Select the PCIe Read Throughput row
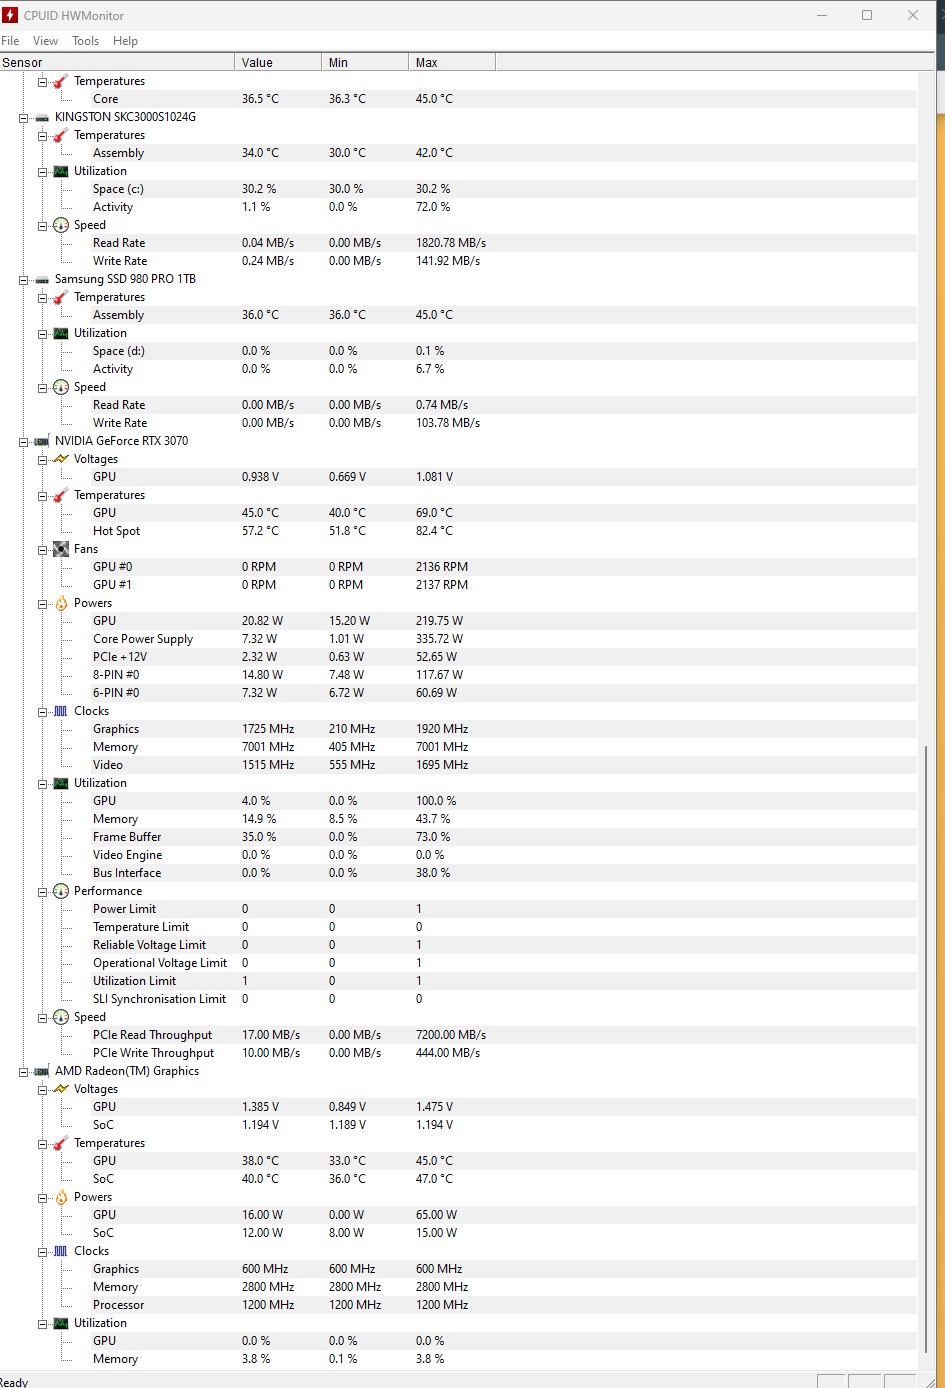 [458, 1035]
